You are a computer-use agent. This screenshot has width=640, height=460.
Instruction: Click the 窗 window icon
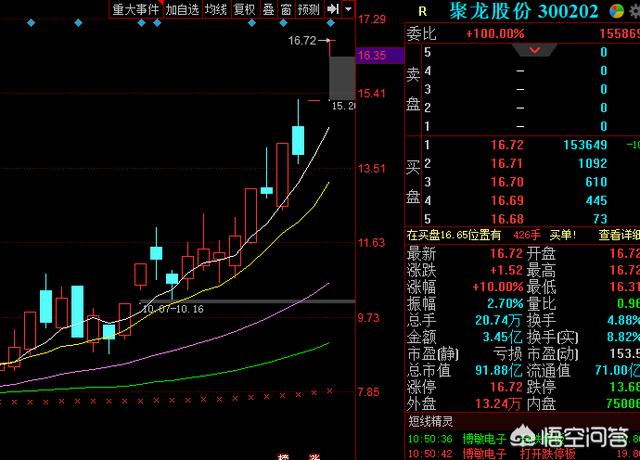click(286, 9)
